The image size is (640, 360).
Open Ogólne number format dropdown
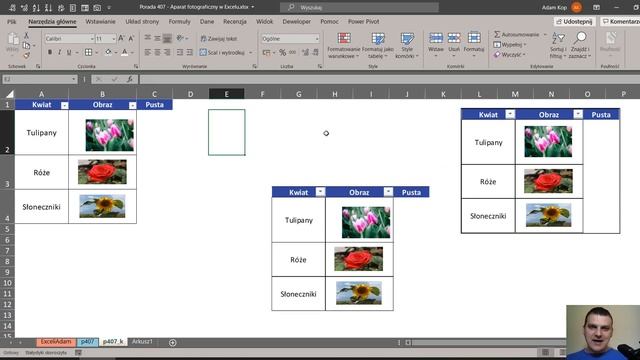(x=317, y=38)
